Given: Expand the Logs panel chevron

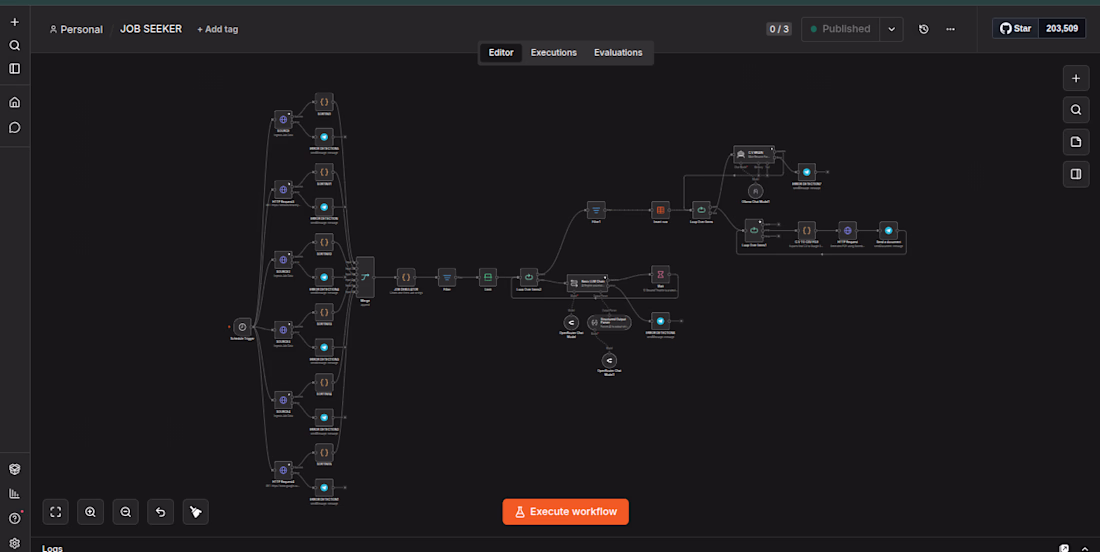Looking at the screenshot, I should point(1085,548).
